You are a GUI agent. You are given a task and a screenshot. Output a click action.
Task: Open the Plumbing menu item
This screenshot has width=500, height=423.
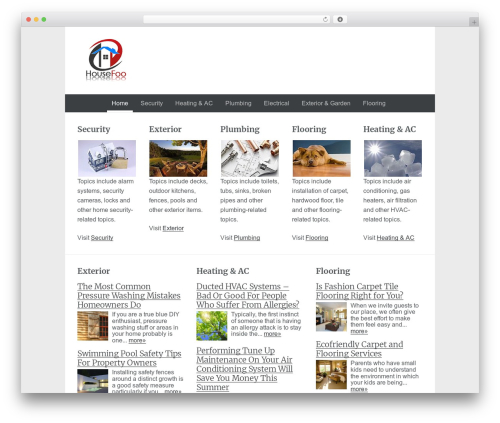click(238, 103)
